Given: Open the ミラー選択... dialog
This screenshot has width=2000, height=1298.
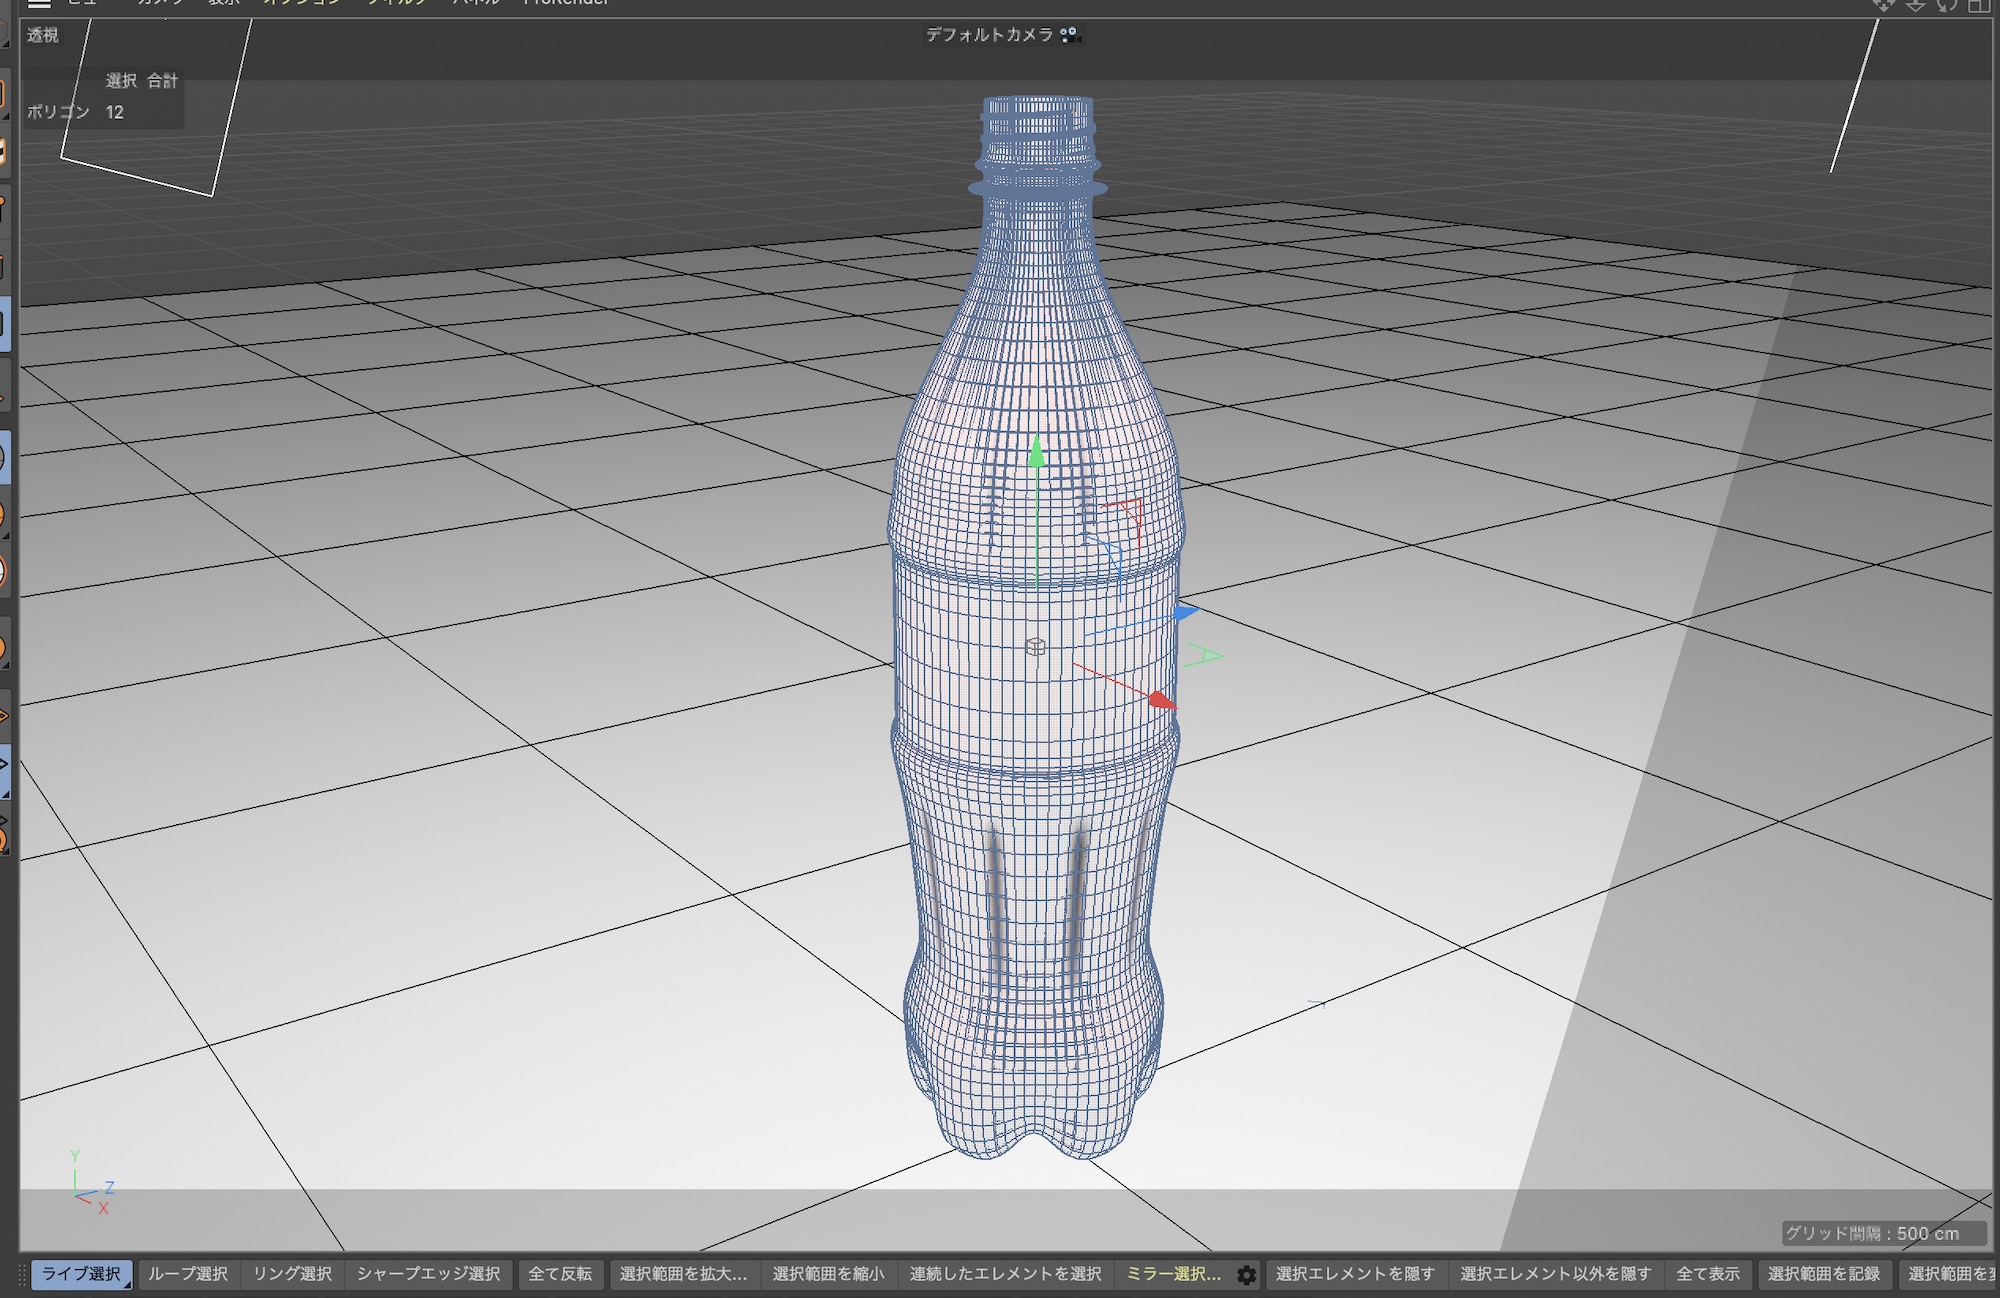Looking at the screenshot, I should [x=1173, y=1274].
